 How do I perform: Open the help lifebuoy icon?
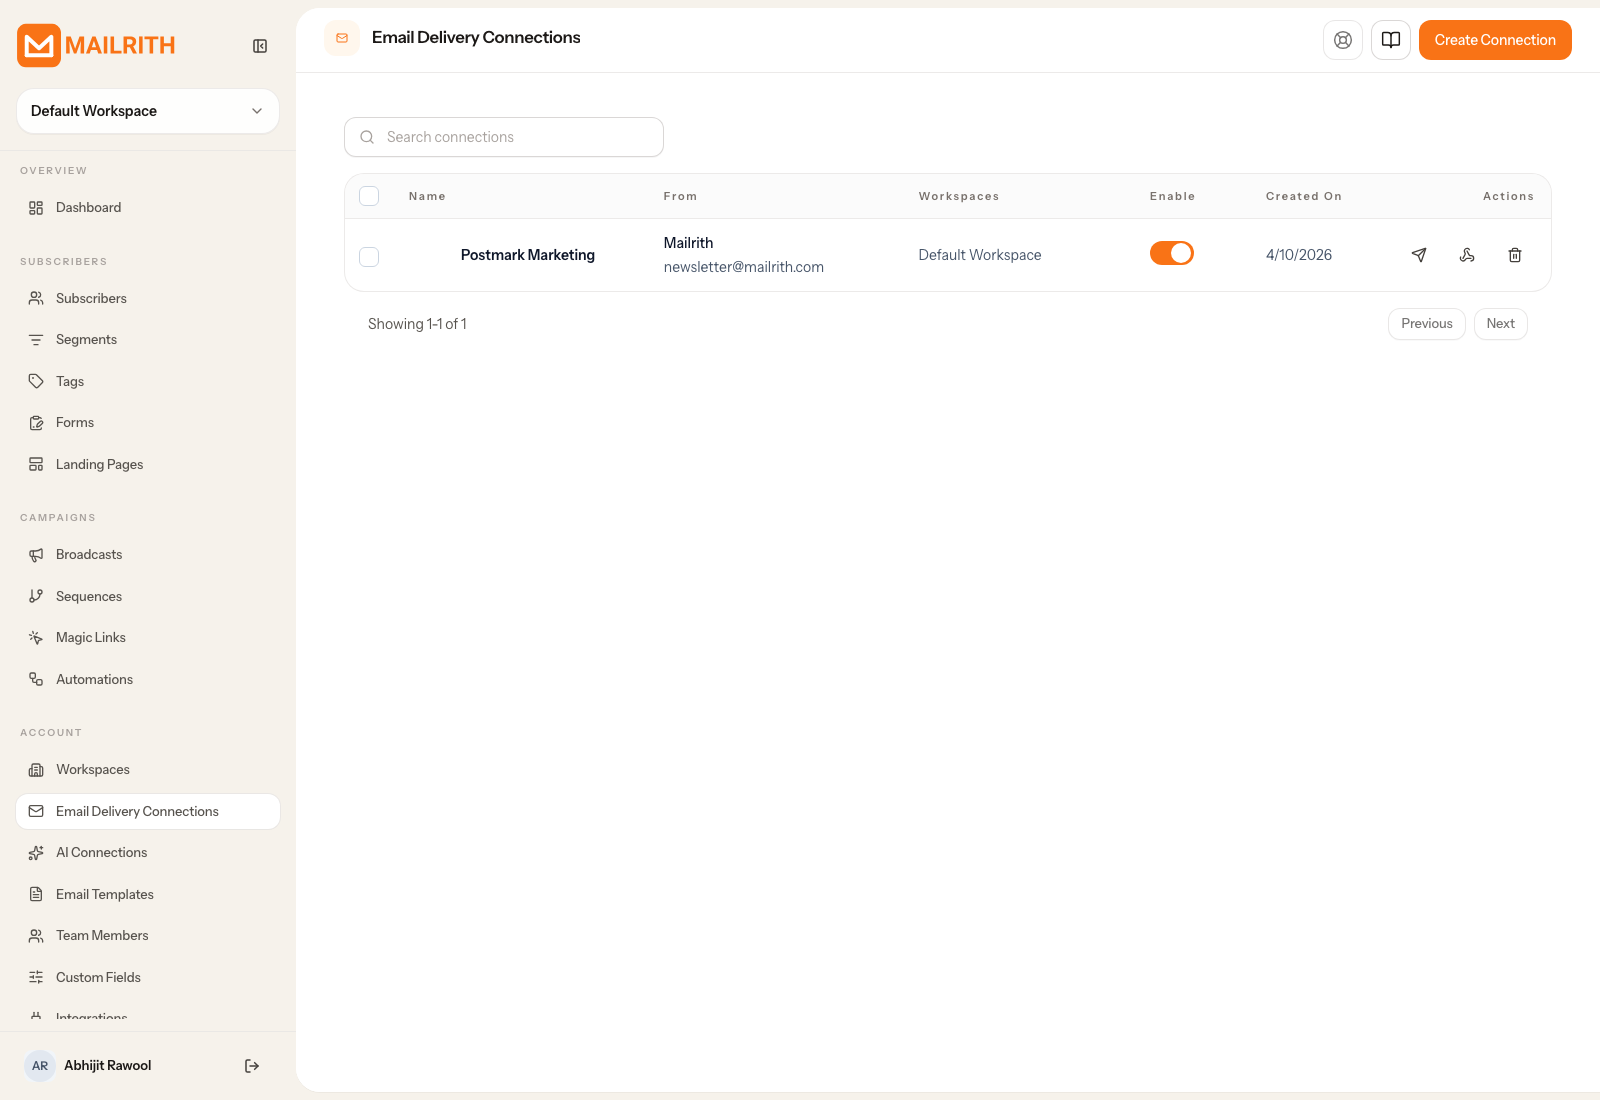(x=1343, y=40)
